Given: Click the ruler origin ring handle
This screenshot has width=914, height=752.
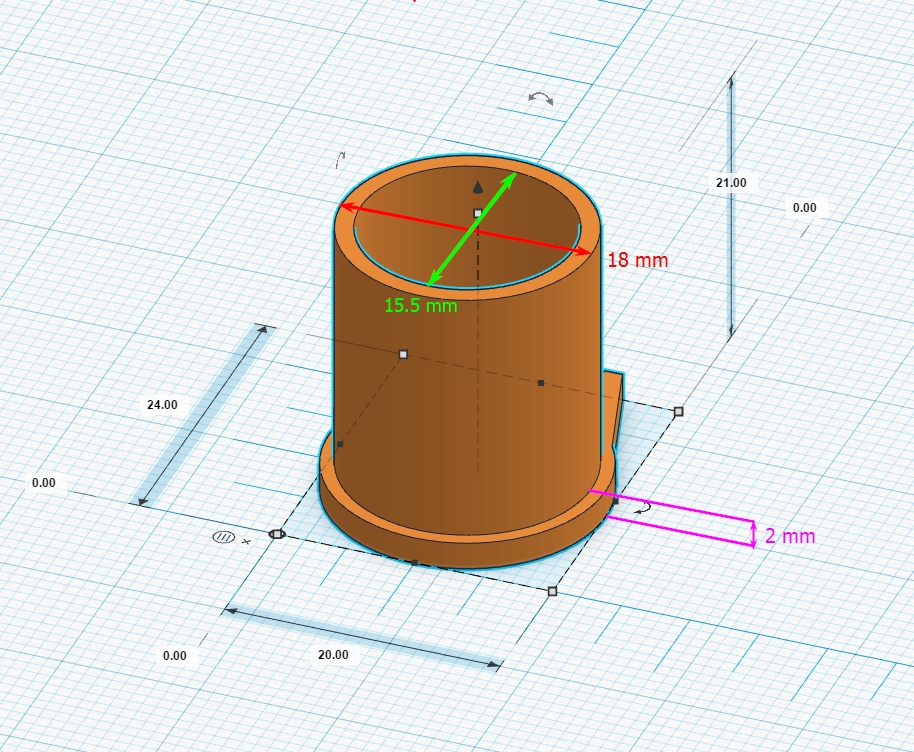Looking at the screenshot, I should click(x=276, y=533).
